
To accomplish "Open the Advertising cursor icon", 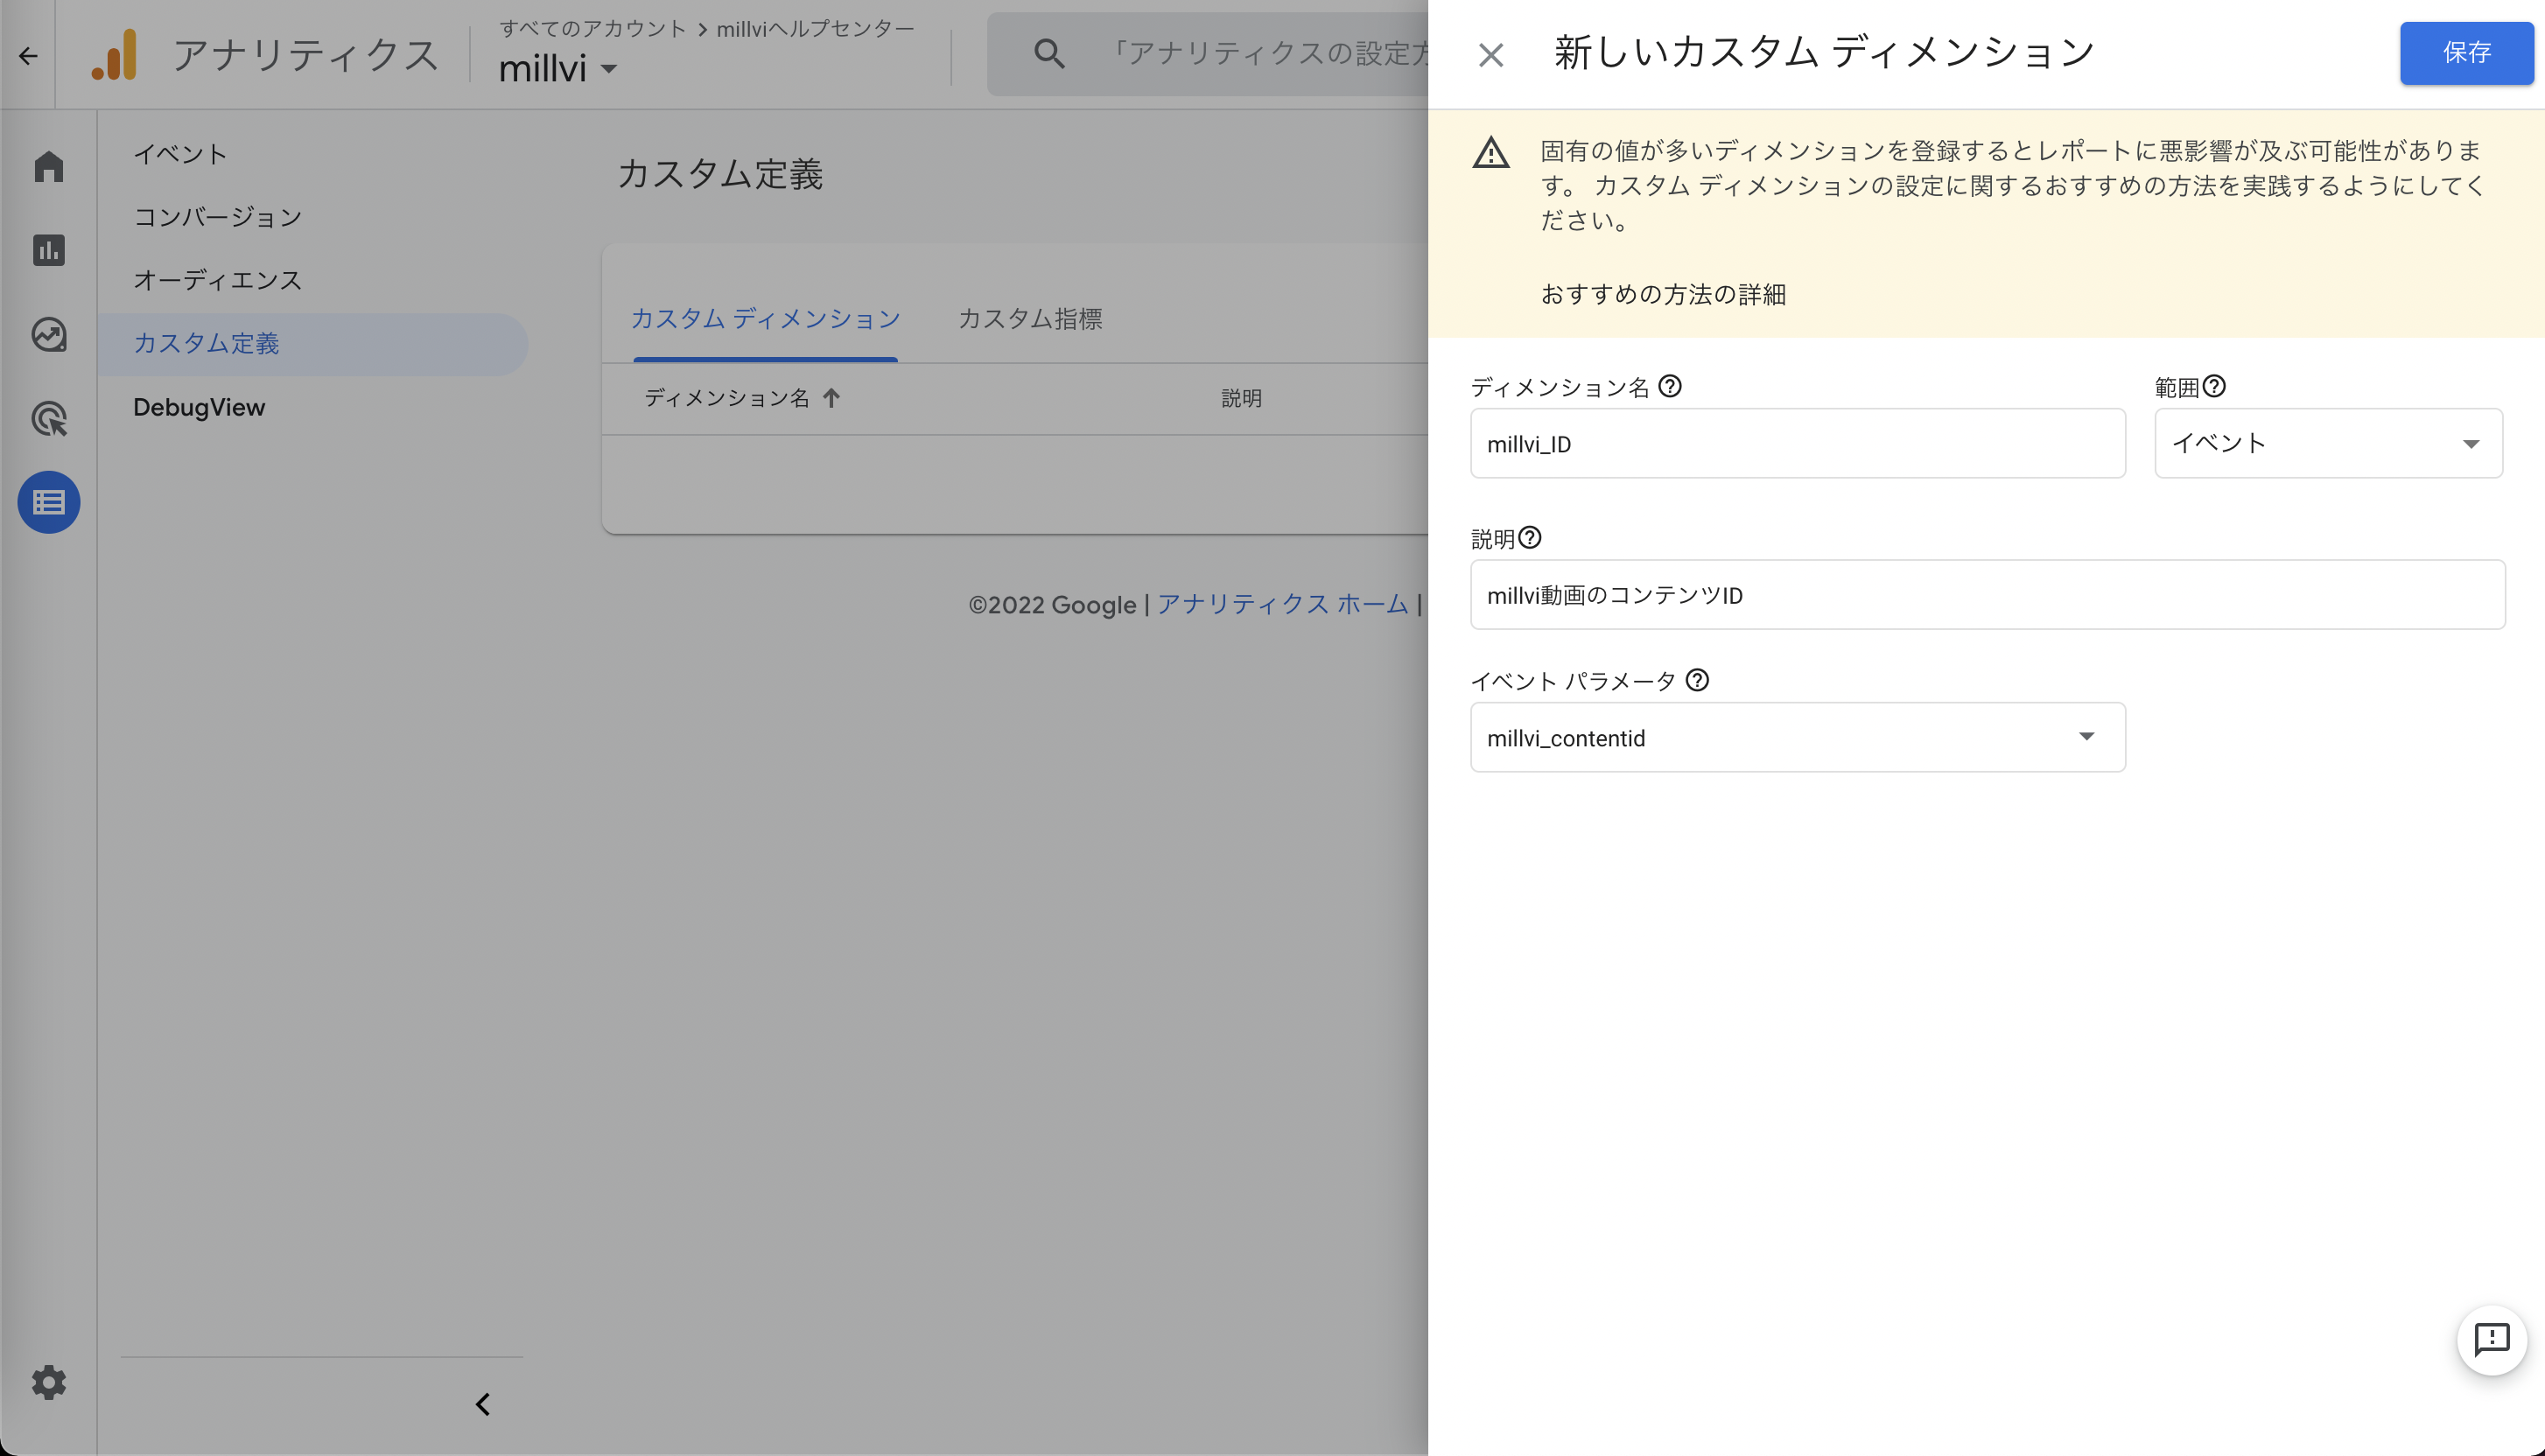I will (48, 418).
